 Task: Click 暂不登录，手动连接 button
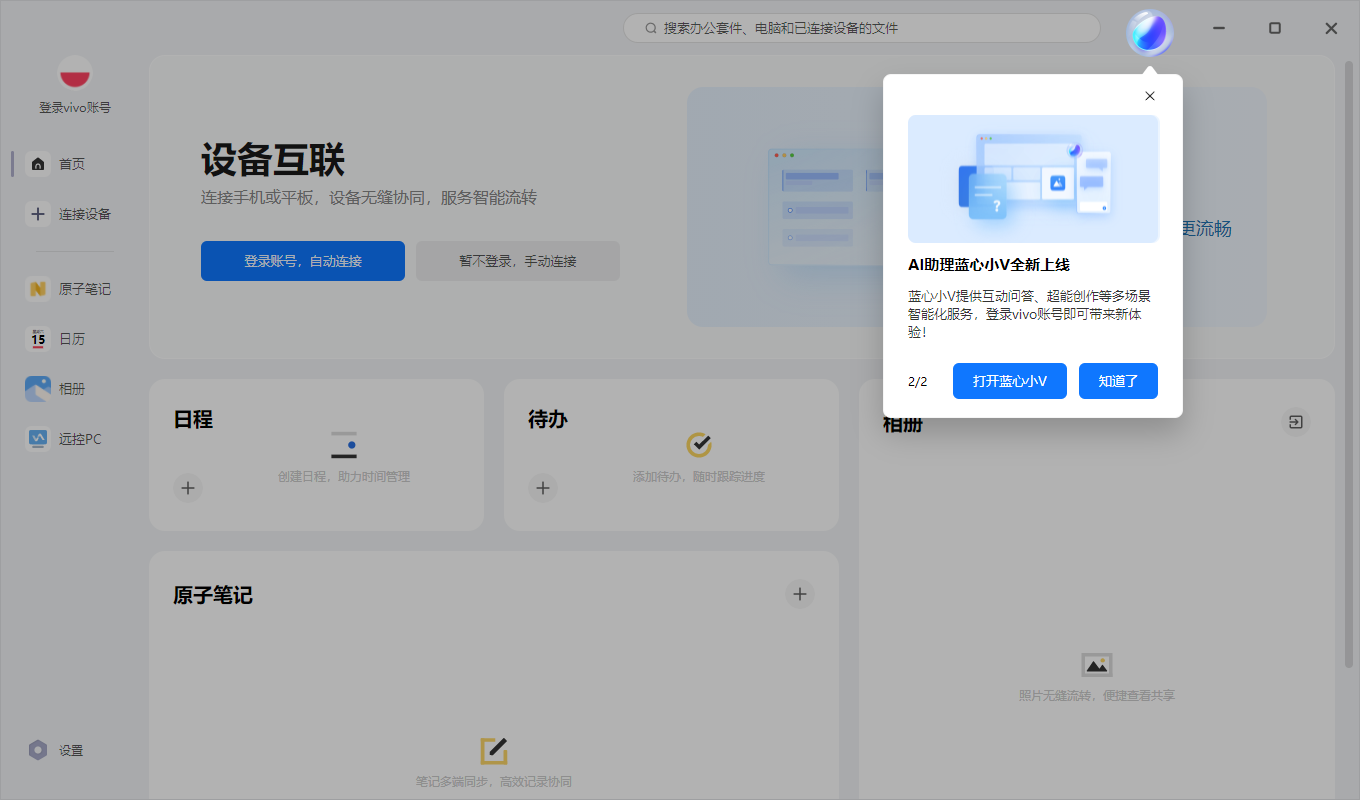(518, 261)
